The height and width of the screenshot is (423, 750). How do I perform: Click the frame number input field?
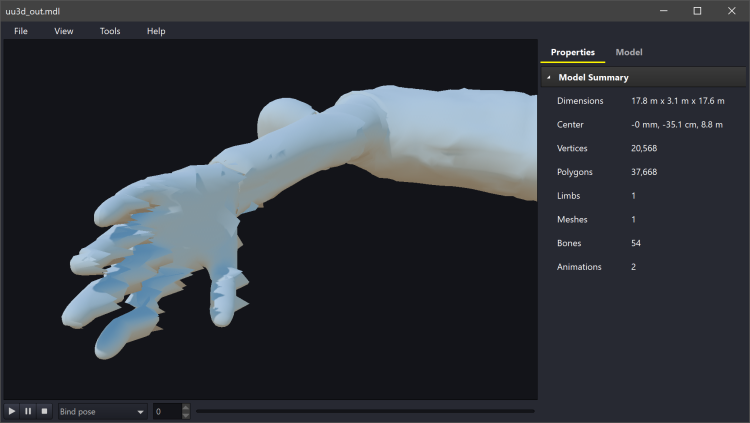coord(166,411)
